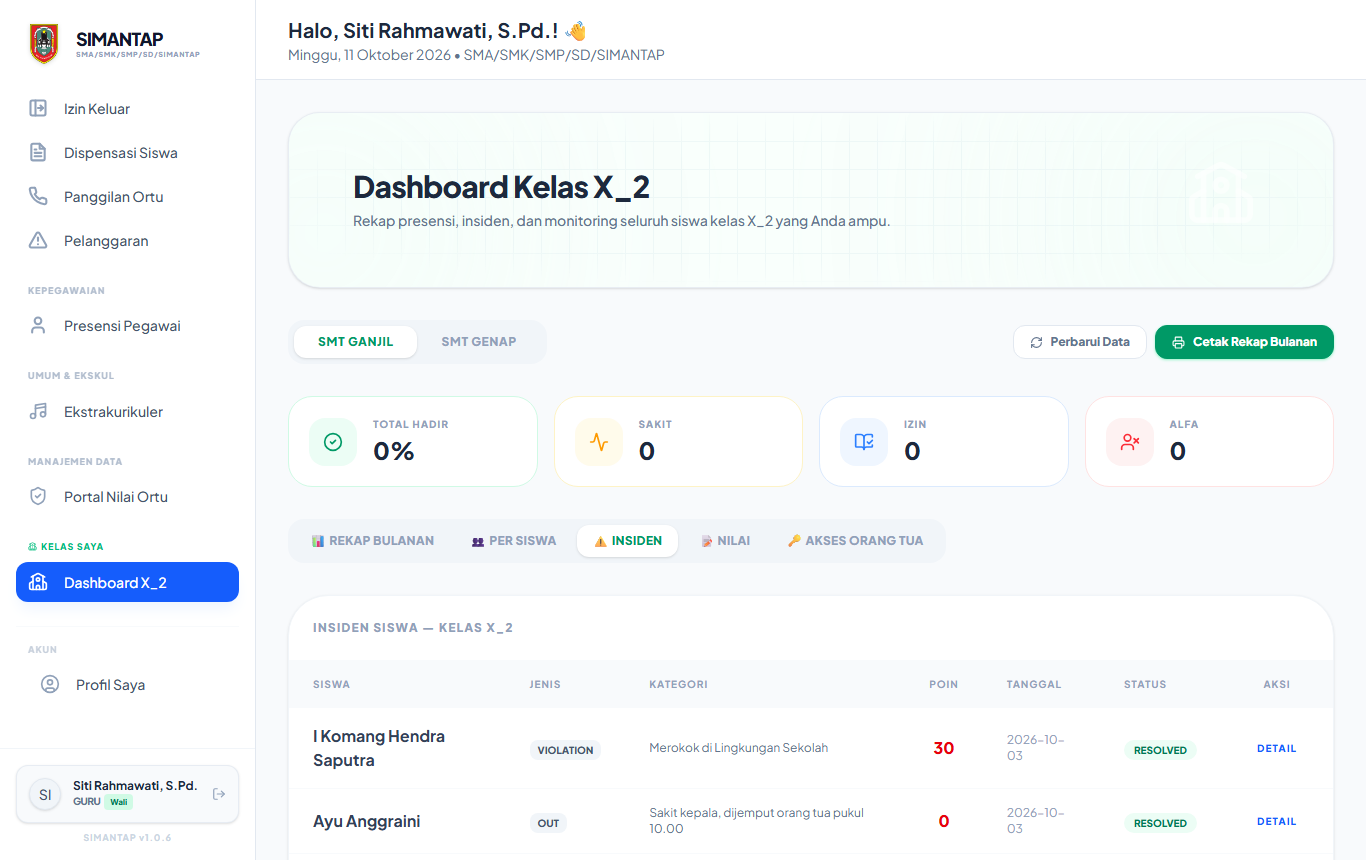Click the Ekstrakurikuler music note icon
Viewport: 1366px width, 860px height.
click(x=38, y=411)
